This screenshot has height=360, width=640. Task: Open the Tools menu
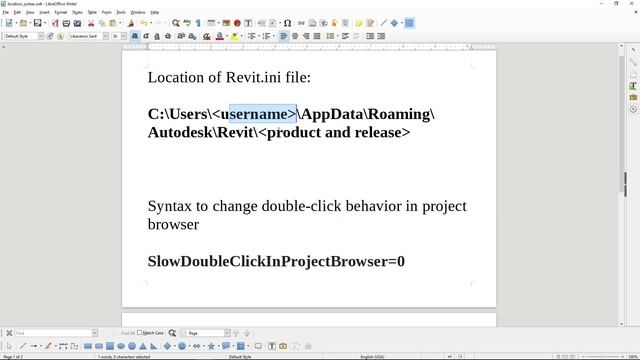point(121,12)
